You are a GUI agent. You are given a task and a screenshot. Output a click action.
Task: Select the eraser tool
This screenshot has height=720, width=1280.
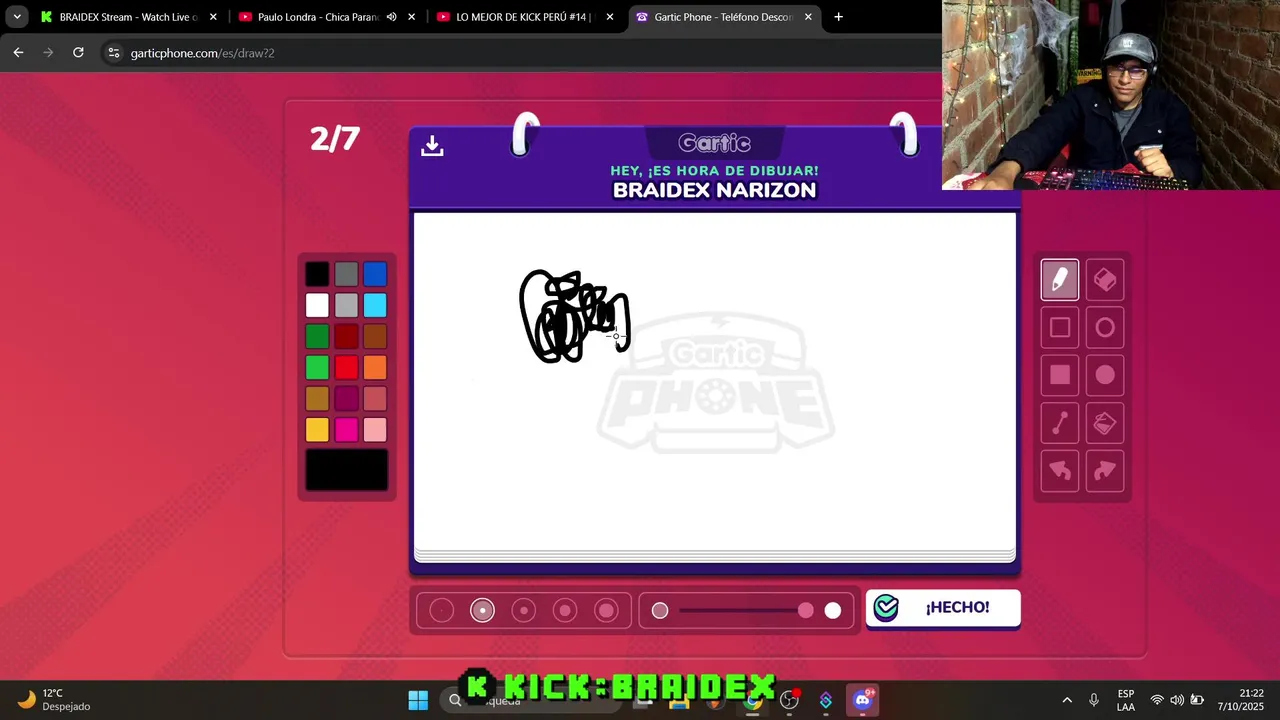(1105, 280)
